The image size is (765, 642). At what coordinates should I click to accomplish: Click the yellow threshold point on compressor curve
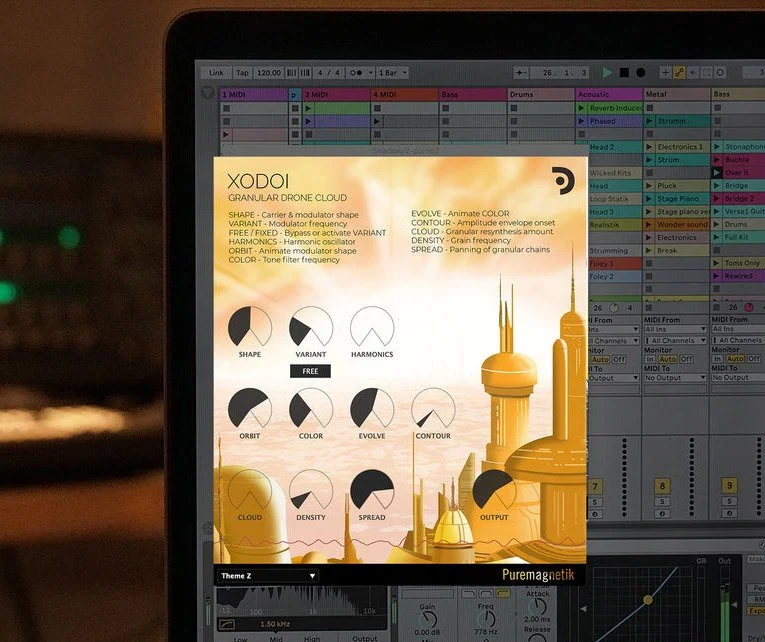[647, 600]
